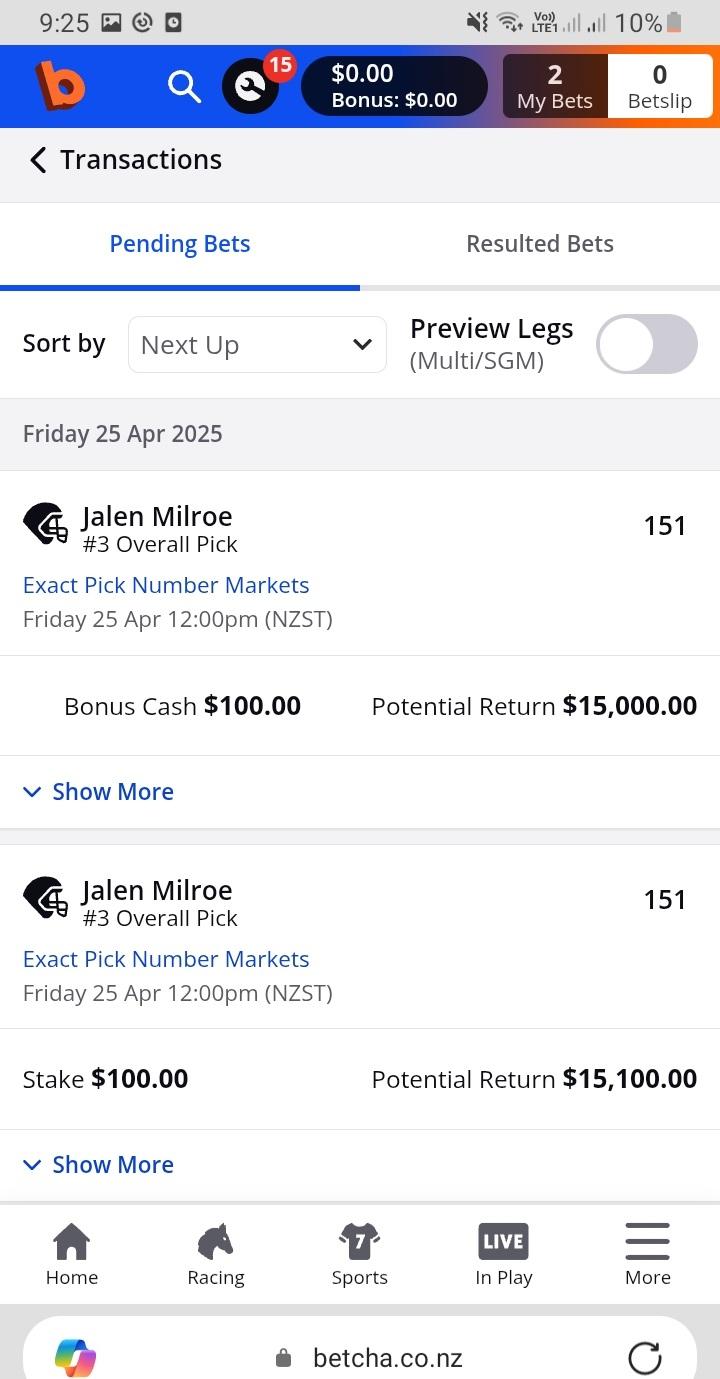This screenshot has width=720, height=1379.
Task: Tap the Betcha logo icon
Action: [60, 86]
